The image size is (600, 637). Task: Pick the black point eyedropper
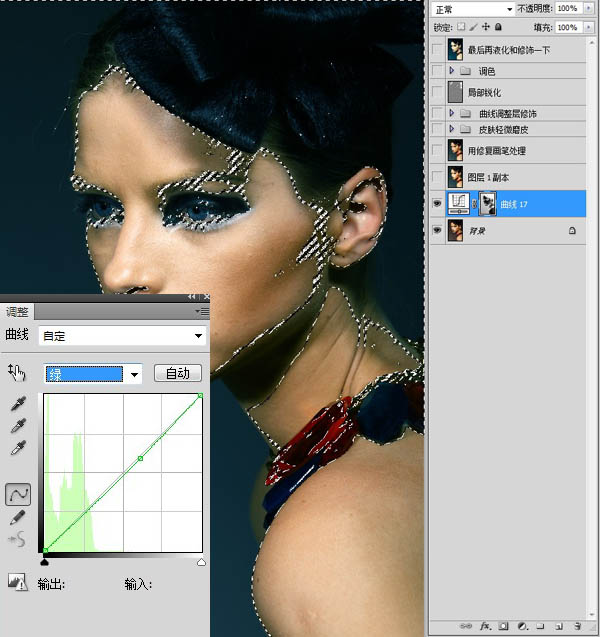tap(18, 403)
